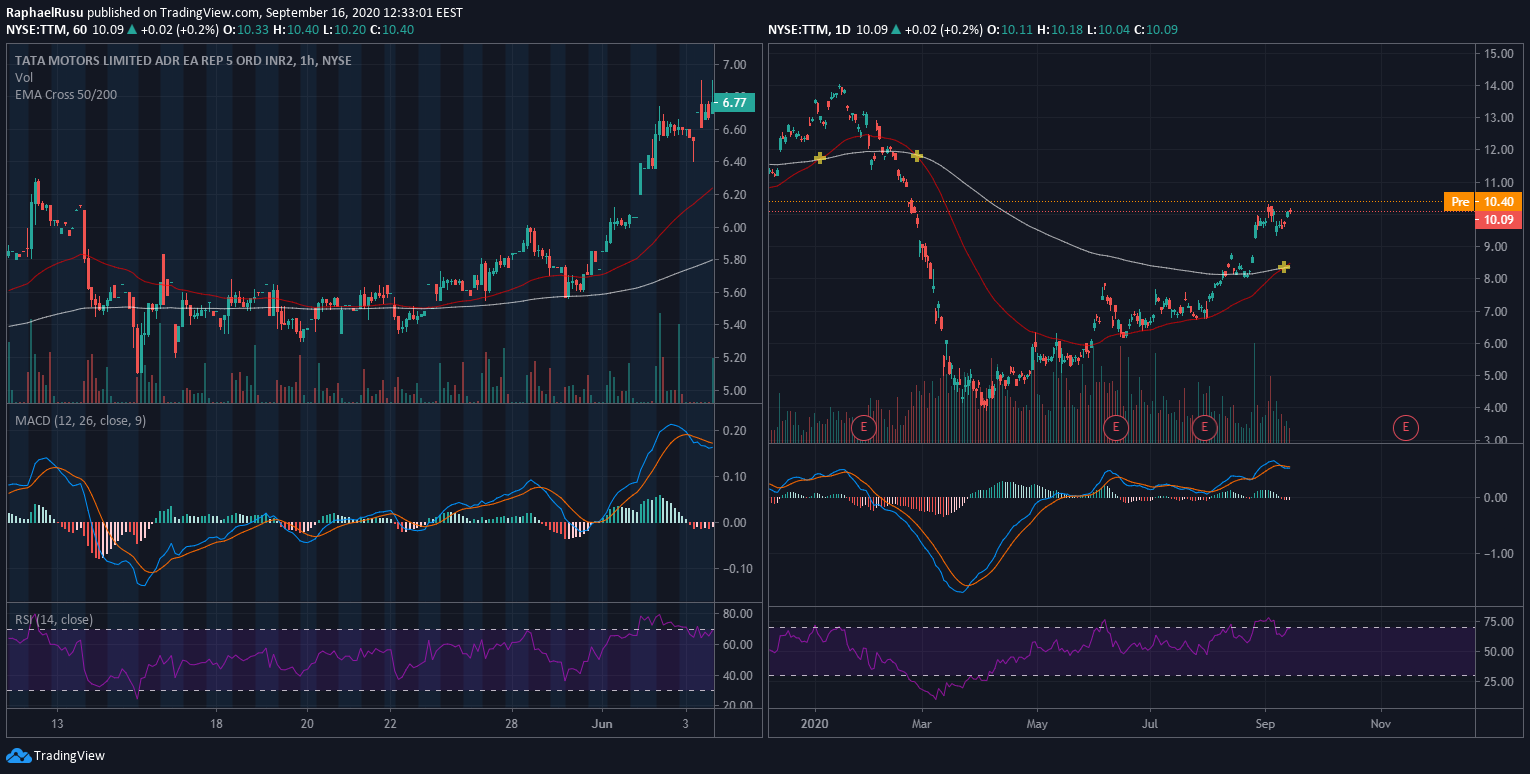
Task: Select the Vol indicator label
Action: [23, 77]
